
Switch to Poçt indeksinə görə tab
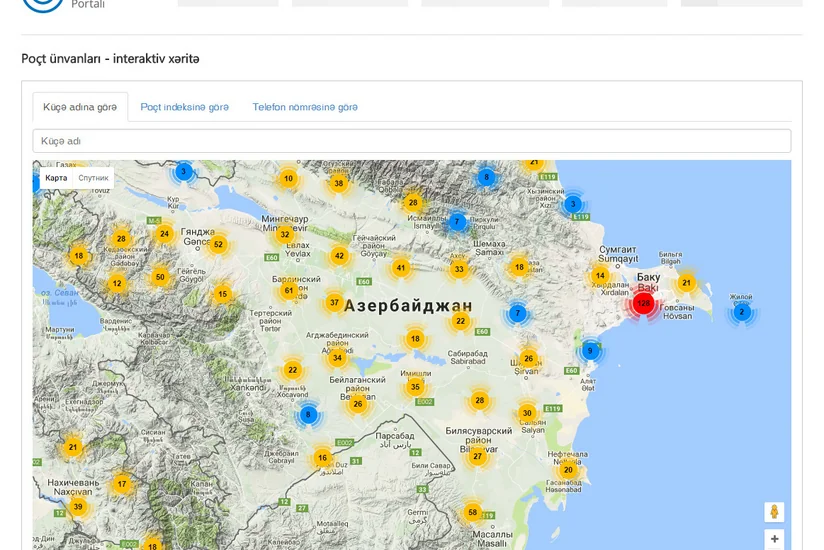[184, 107]
